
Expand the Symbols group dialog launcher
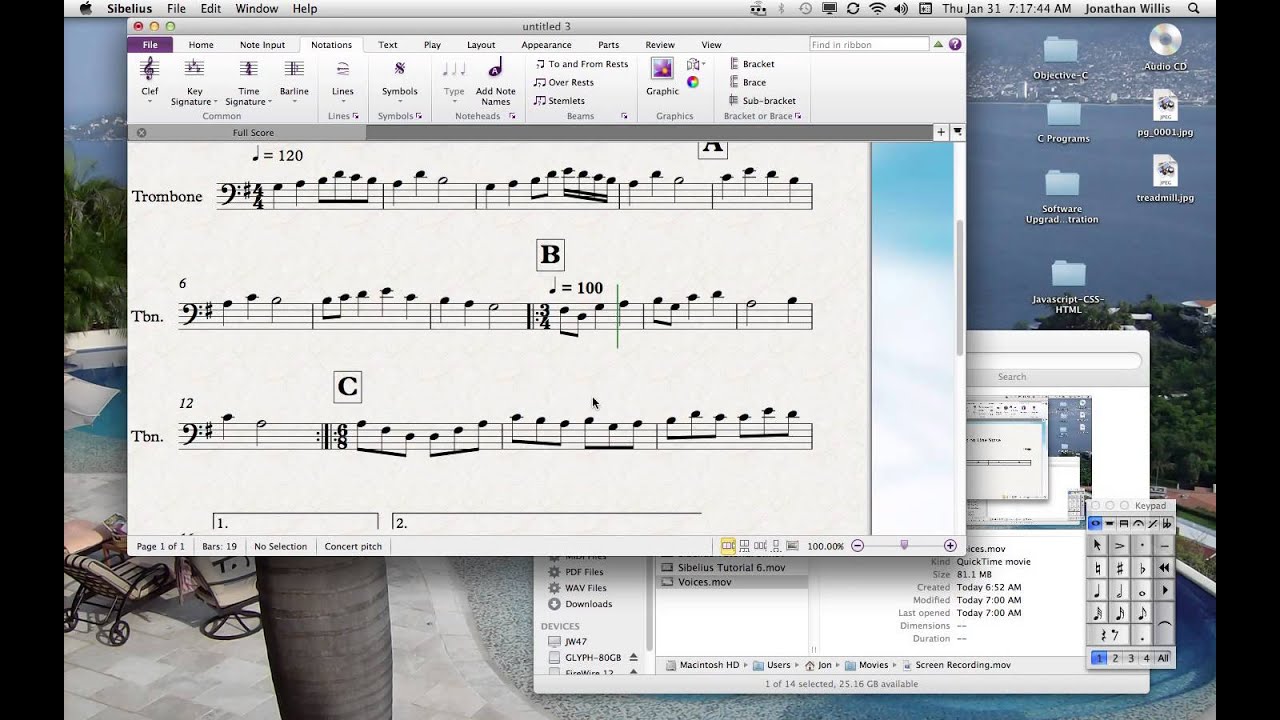click(x=418, y=116)
